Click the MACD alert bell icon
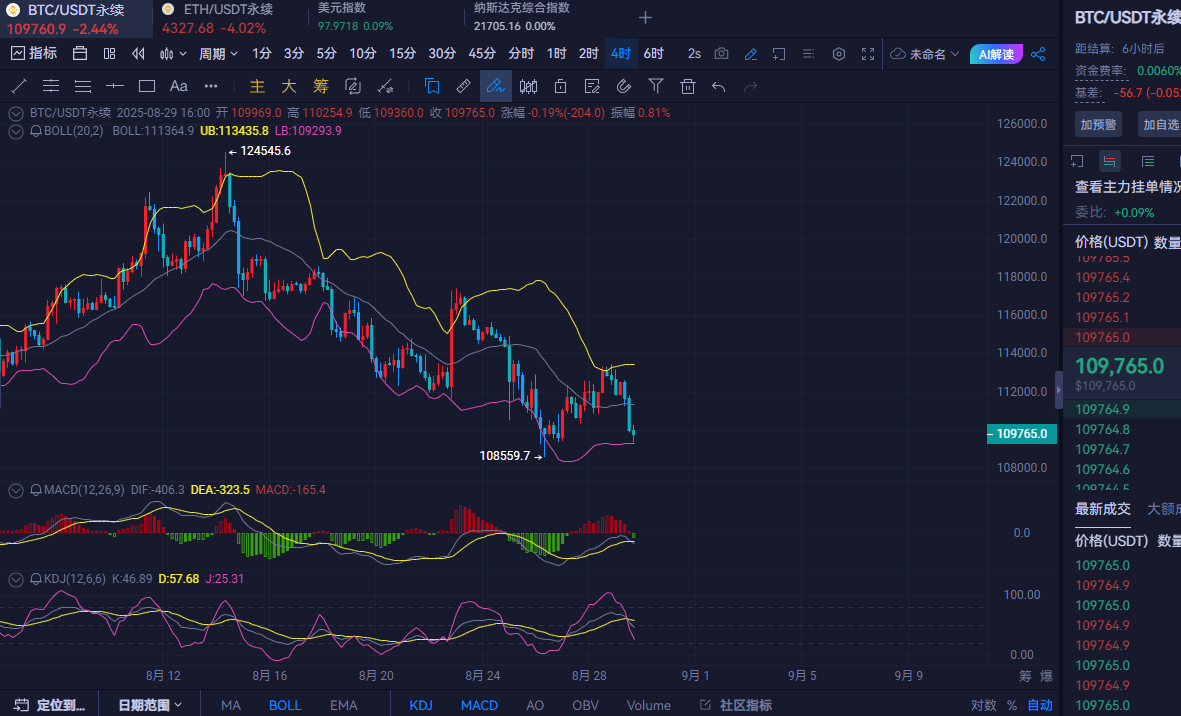The width and height of the screenshot is (1181, 716). [x=35, y=490]
